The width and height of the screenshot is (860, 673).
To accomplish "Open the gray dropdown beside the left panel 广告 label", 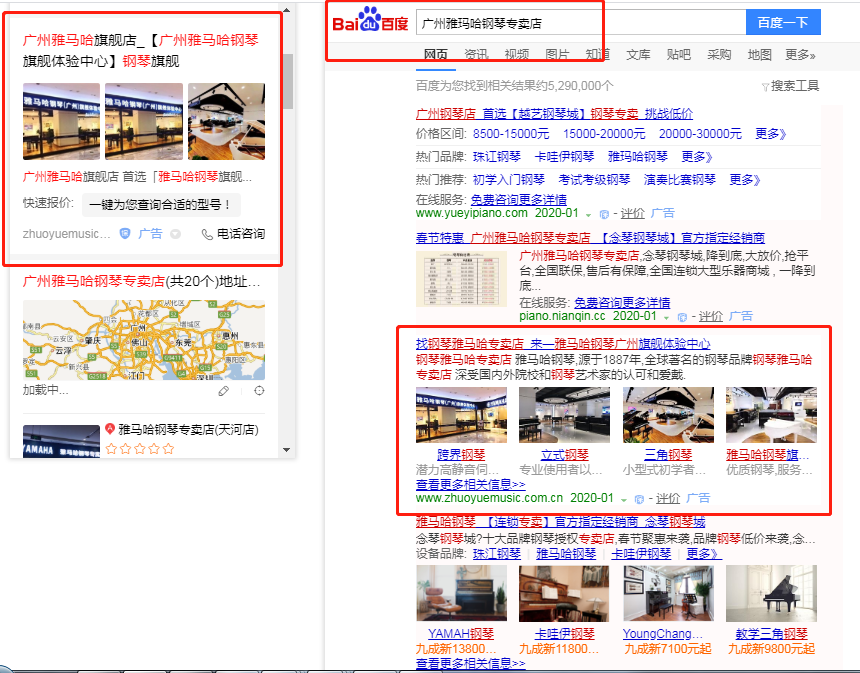I will pos(175,234).
